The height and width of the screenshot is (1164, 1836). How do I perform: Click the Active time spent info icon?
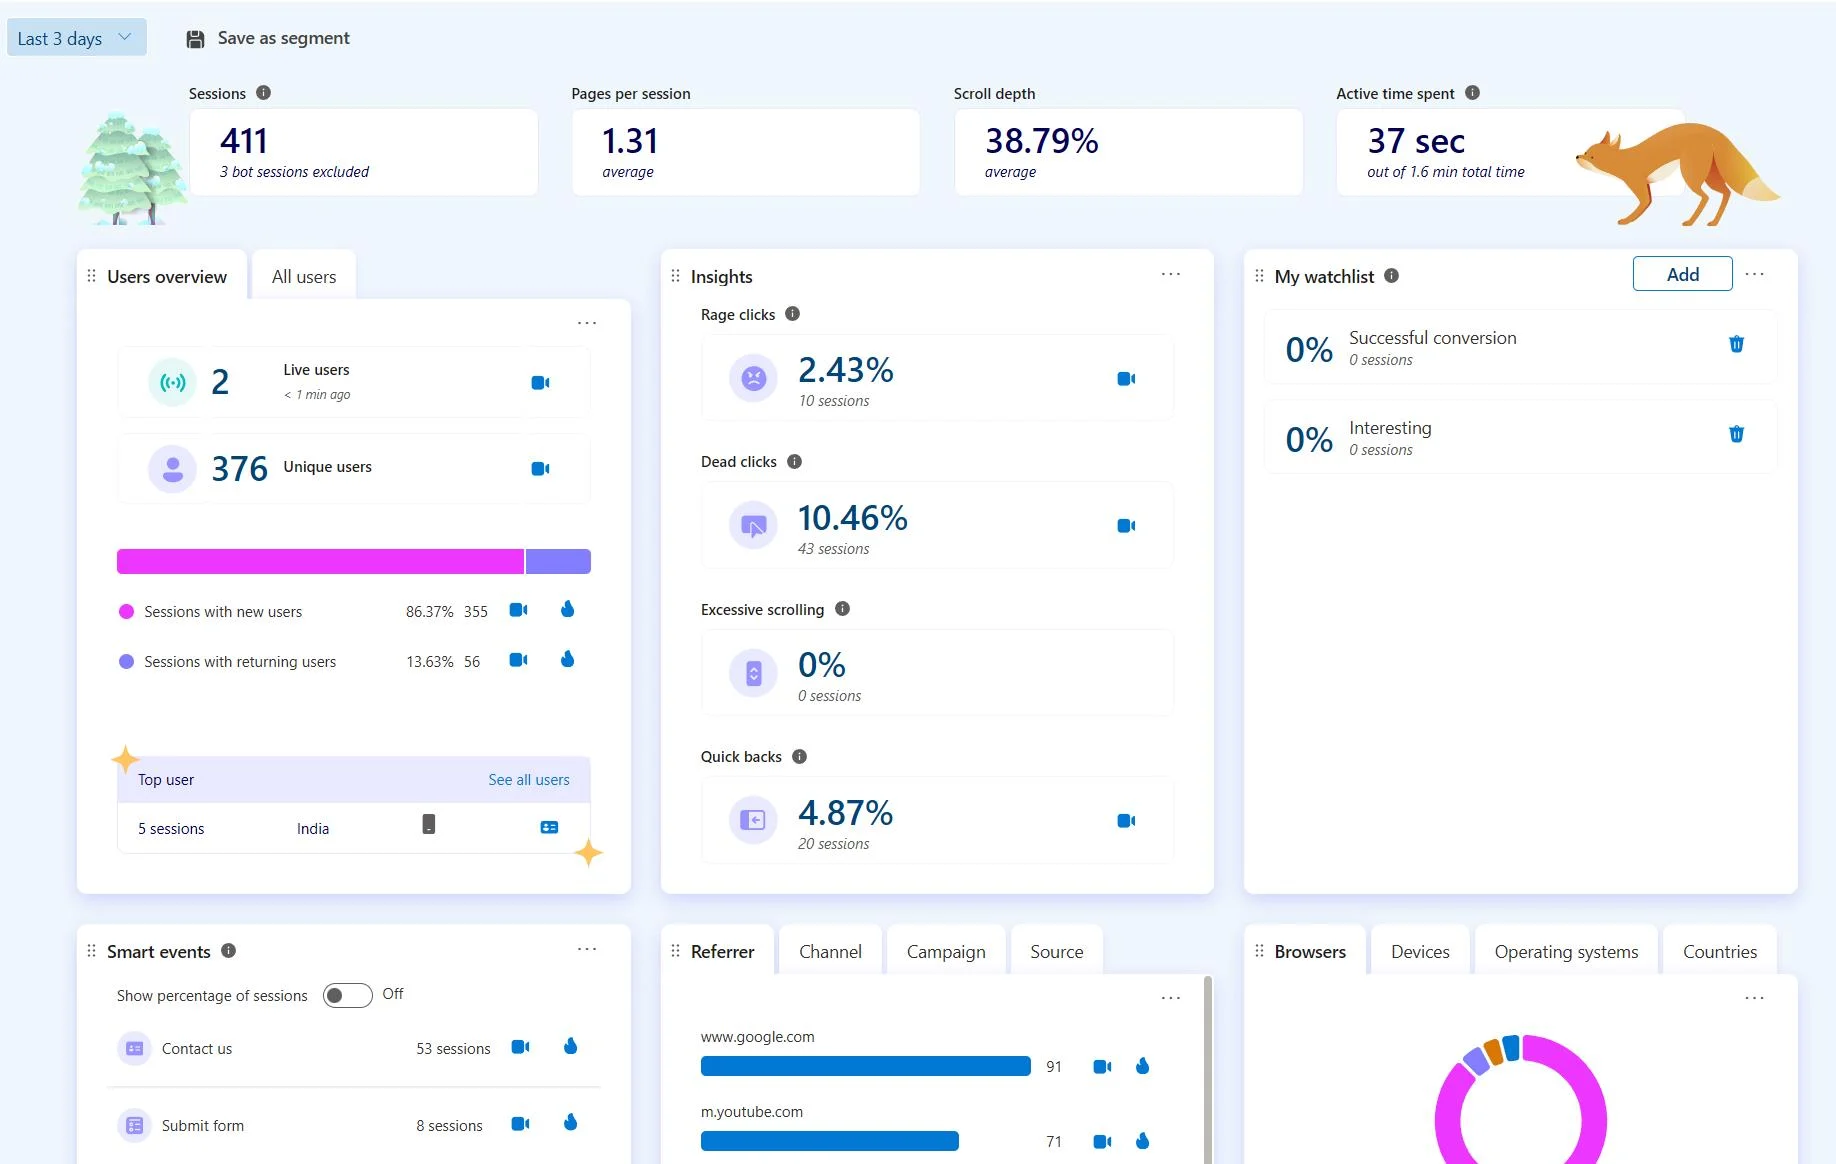tap(1472, 93)
